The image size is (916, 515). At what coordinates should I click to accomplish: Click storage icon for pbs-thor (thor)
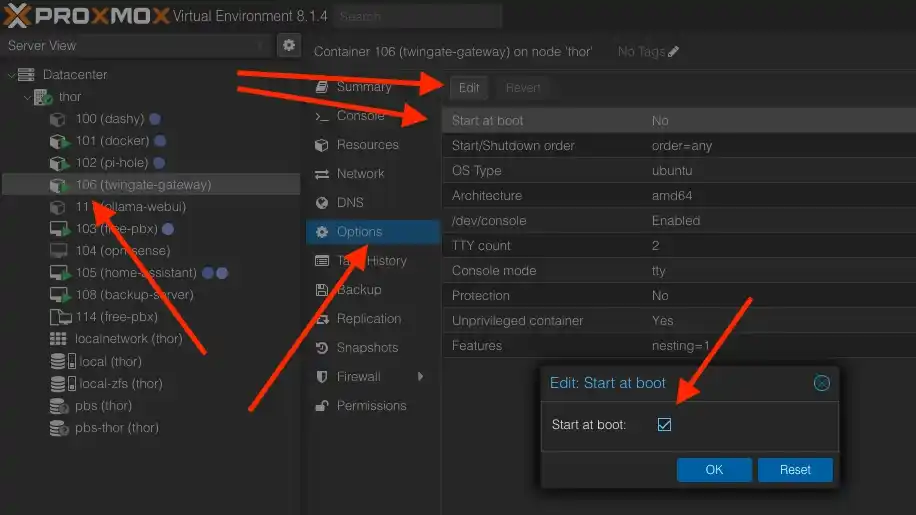point(59,428)
